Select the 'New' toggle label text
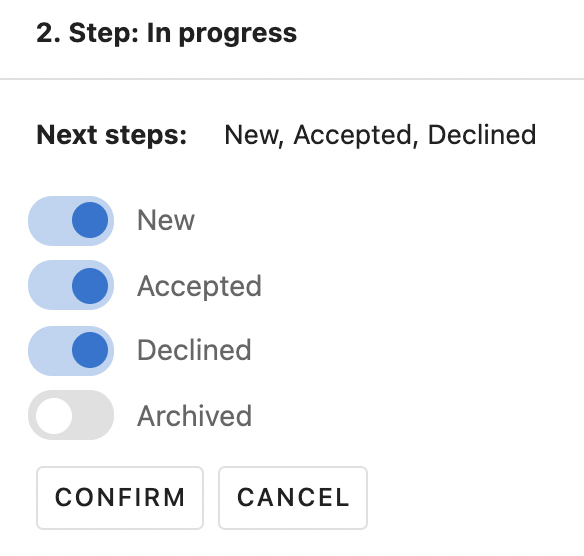This screenshot has height=556, width=584. coord(166,220)
